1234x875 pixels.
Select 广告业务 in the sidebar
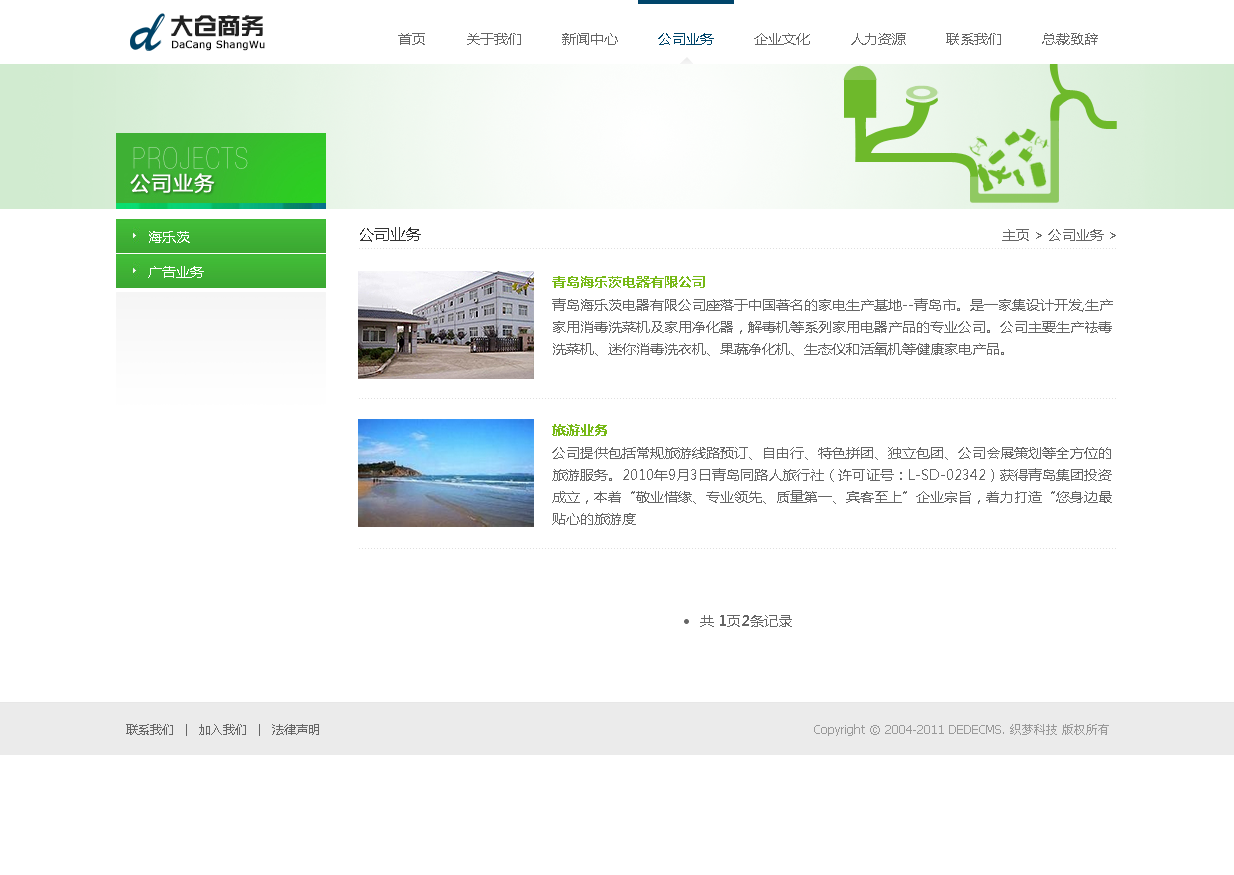click(176, 272)
